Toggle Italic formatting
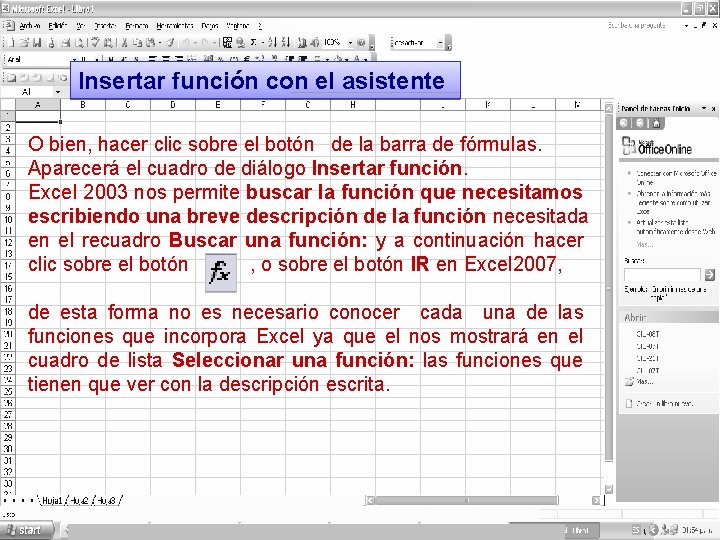The height and width of the screenshot is (540, 720). coord(124,59)
